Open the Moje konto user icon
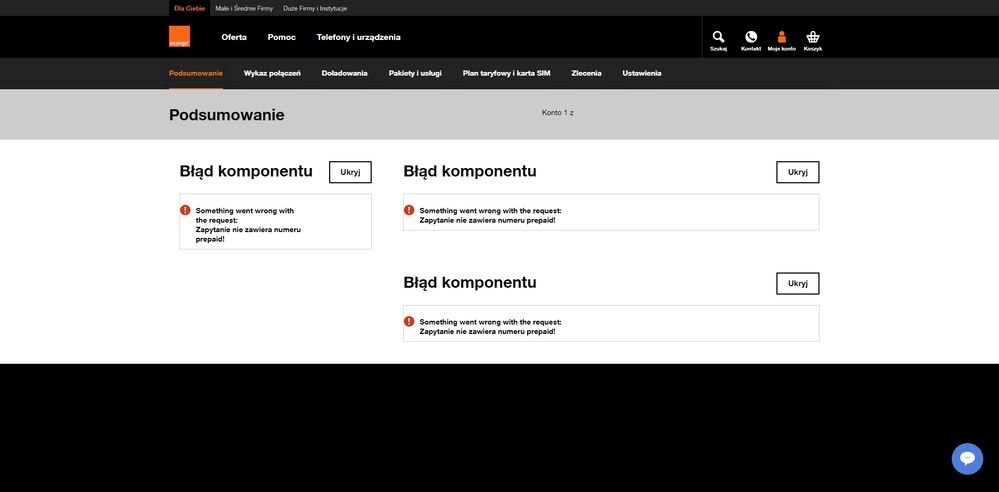This screenshot has width=999, height=492. (781, 38)
